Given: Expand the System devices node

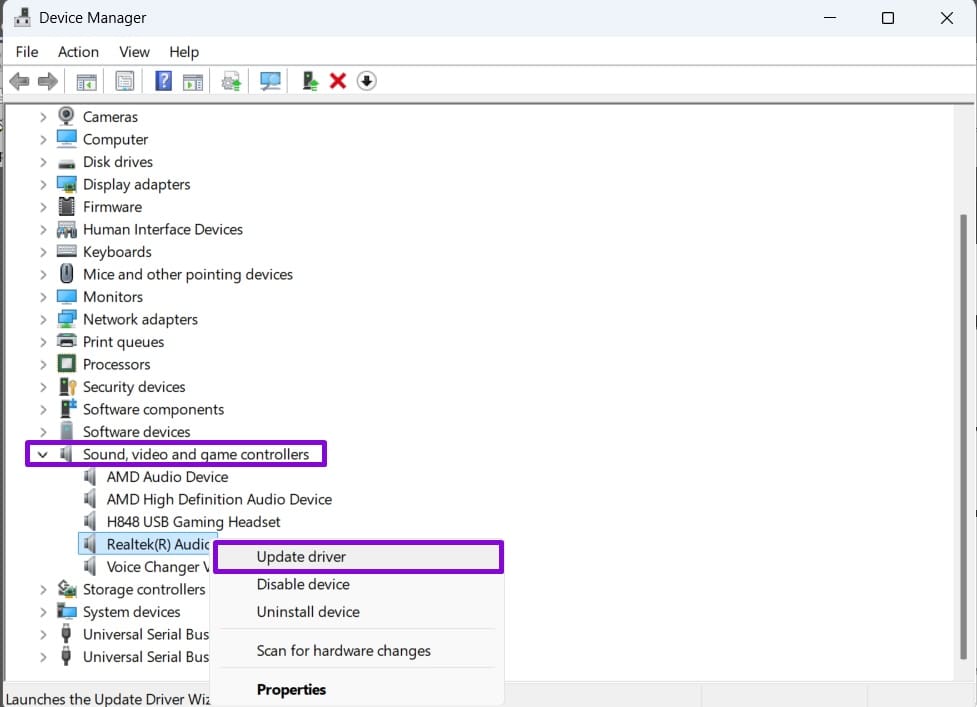Looking at the screenshot, I should pyautogui.click(x=43, y=612).
